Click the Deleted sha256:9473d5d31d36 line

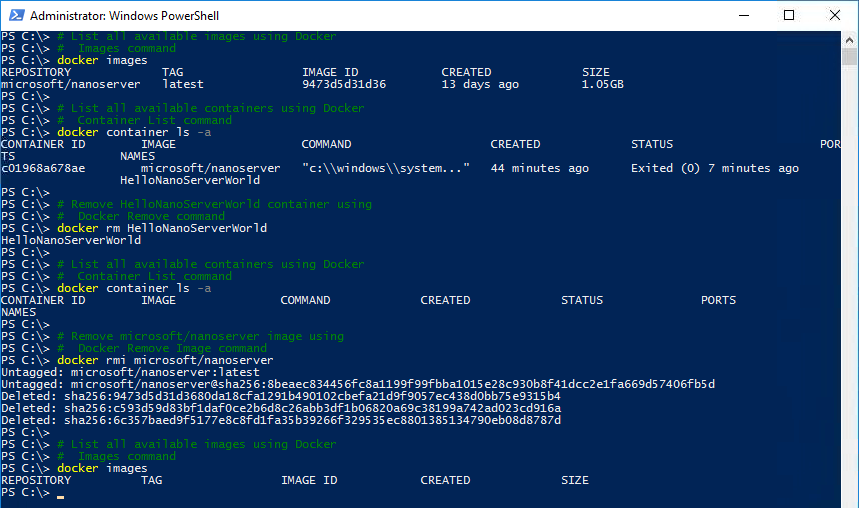281,396
